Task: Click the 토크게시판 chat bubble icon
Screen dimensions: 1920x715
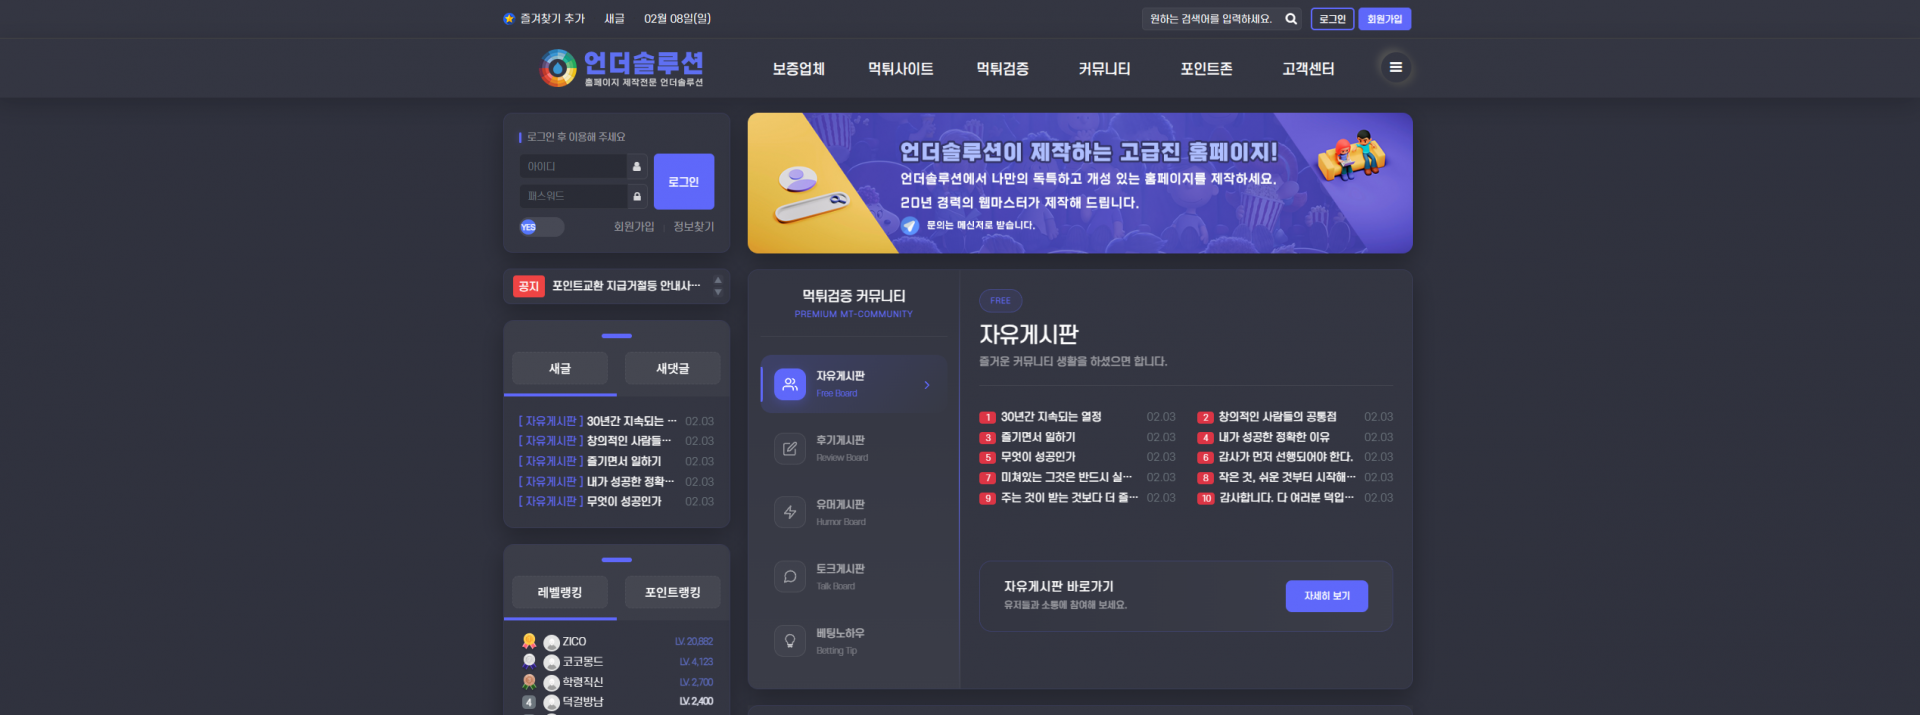Action: 790,577
